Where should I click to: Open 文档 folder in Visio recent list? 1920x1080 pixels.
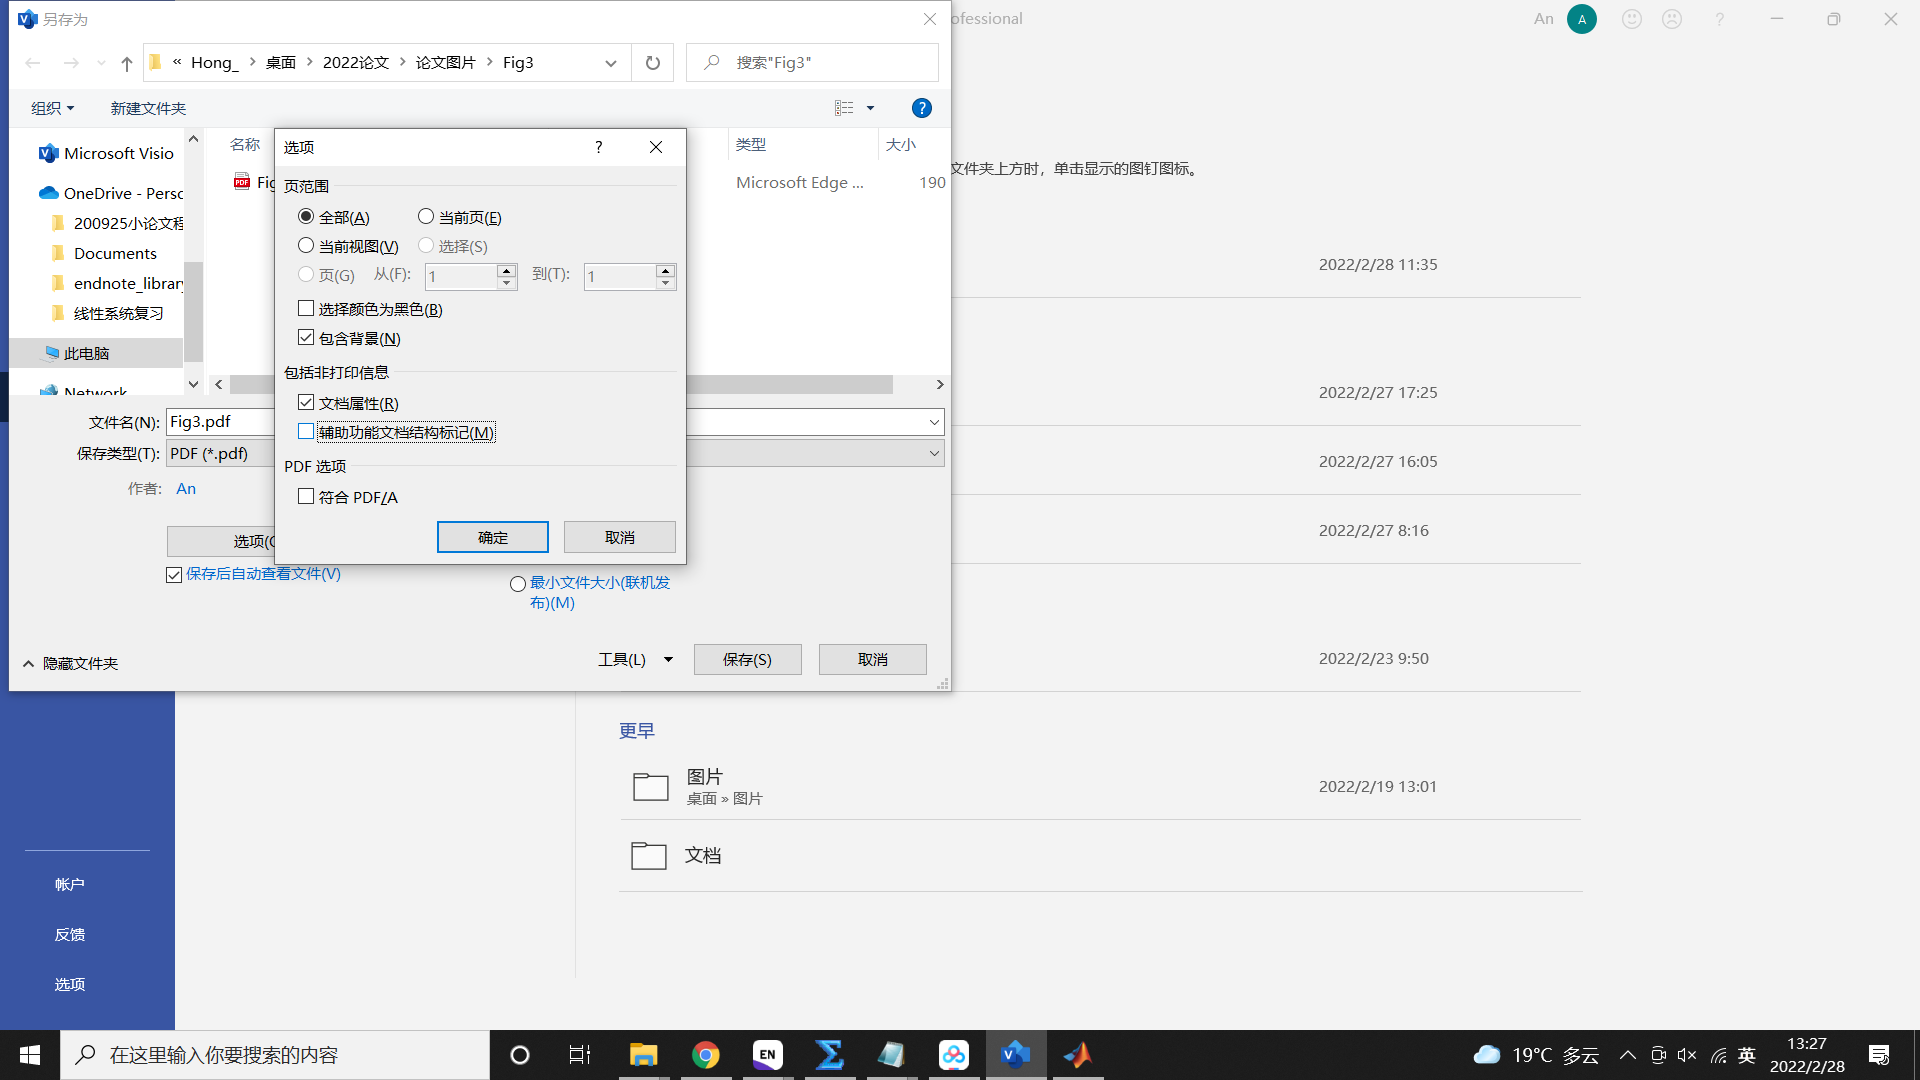click(x=1100, y=855)
